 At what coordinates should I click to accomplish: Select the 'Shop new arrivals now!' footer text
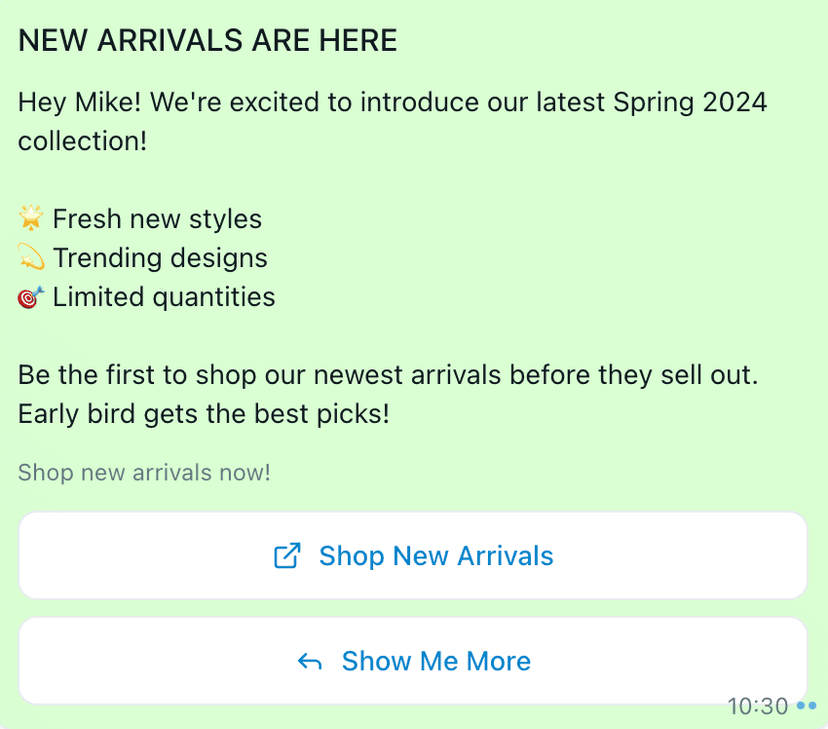pyautogui.click(x=144, y=472)
